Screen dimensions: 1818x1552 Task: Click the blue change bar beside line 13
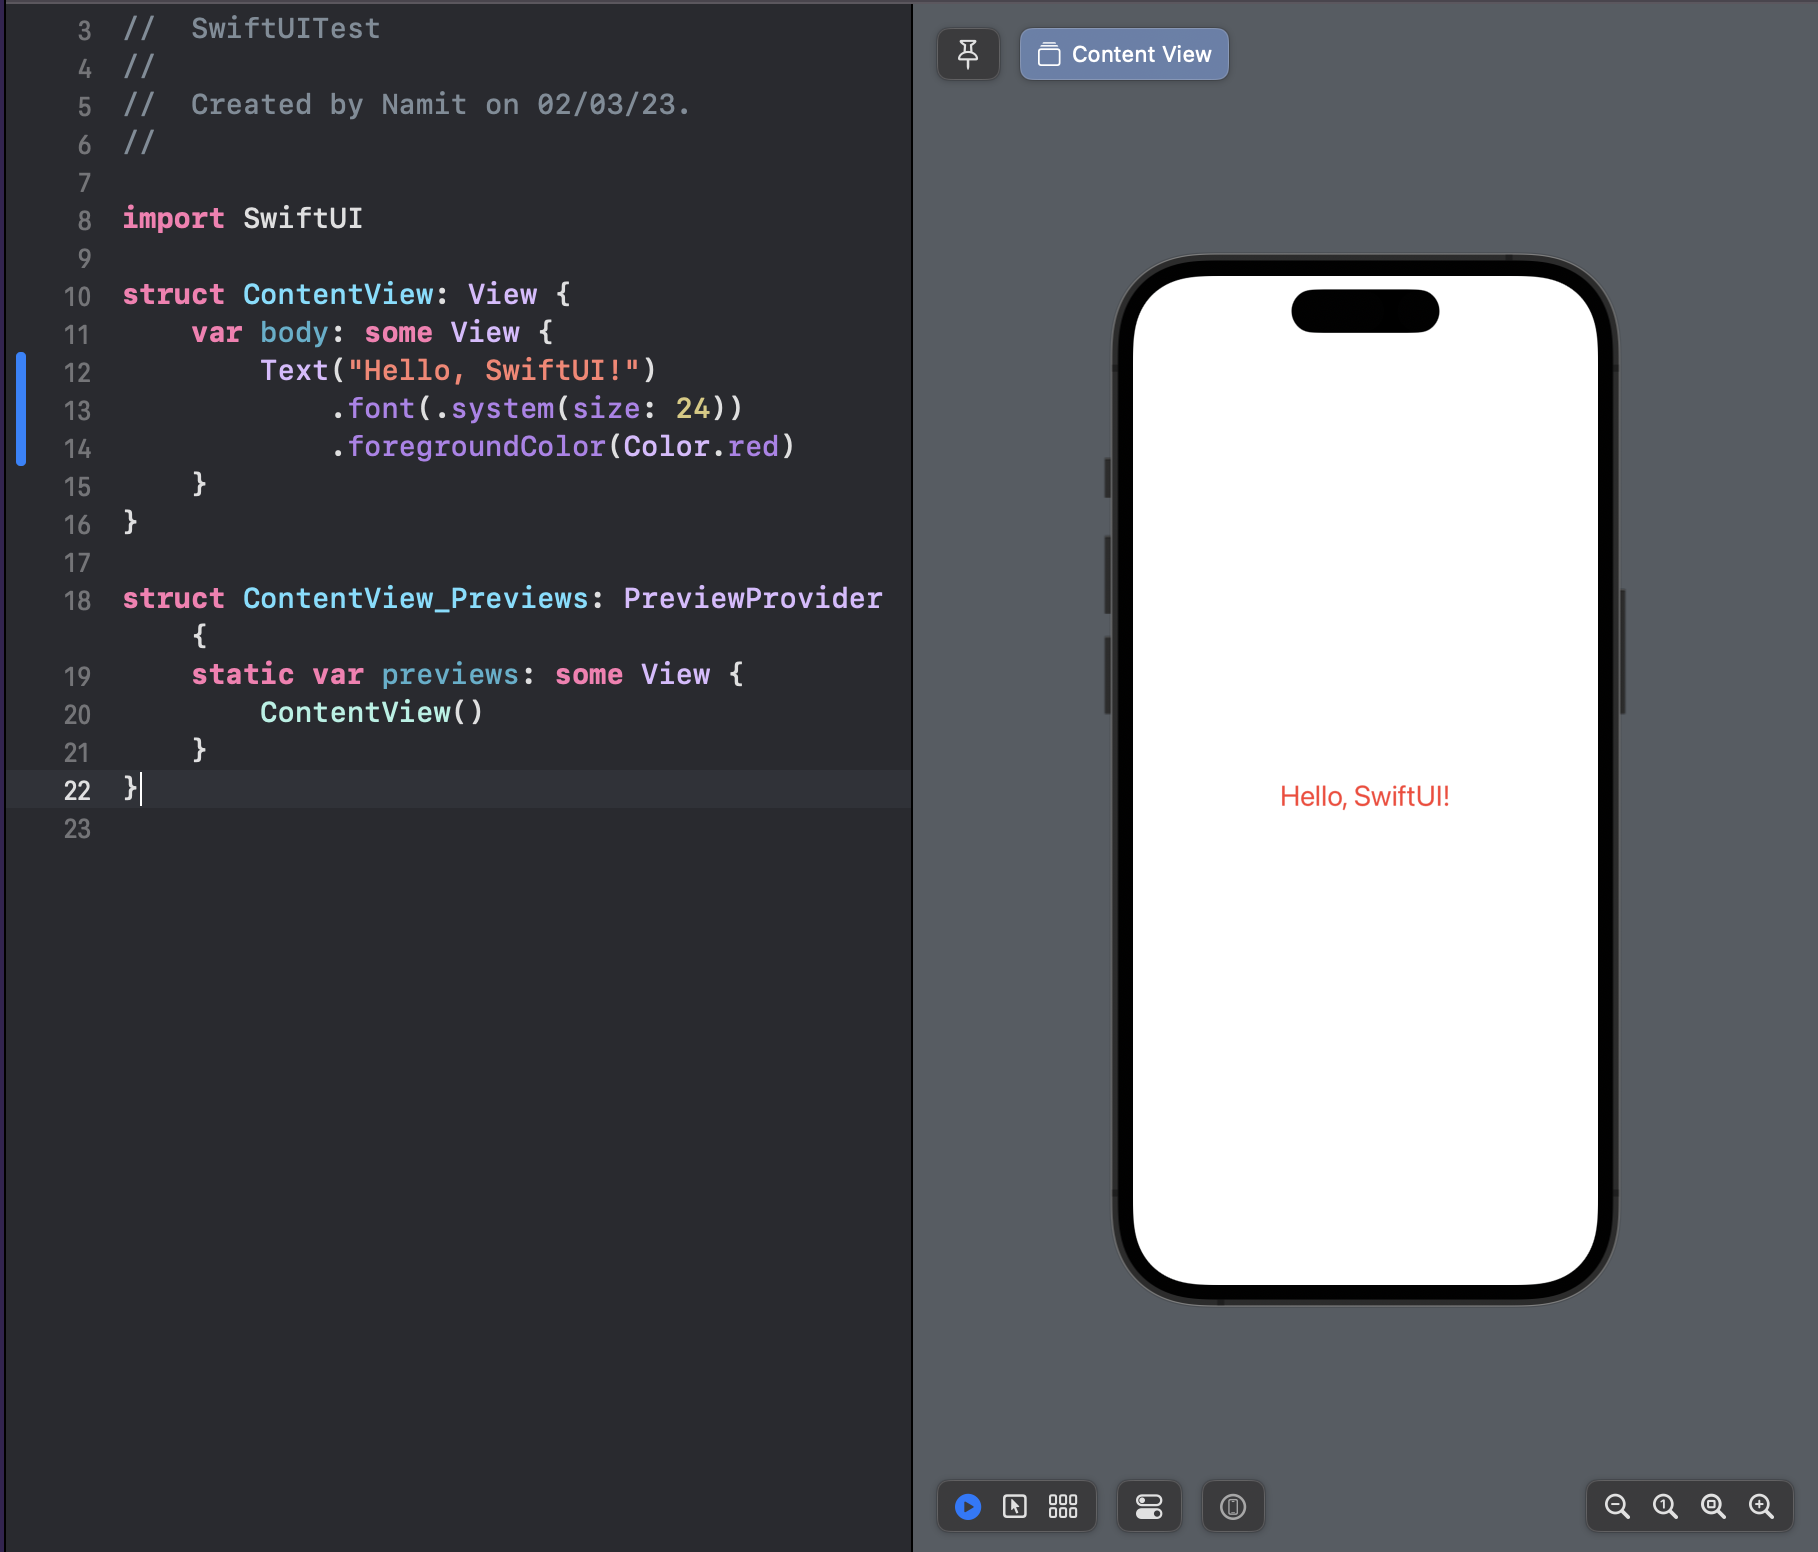click(x=21, y=409)
